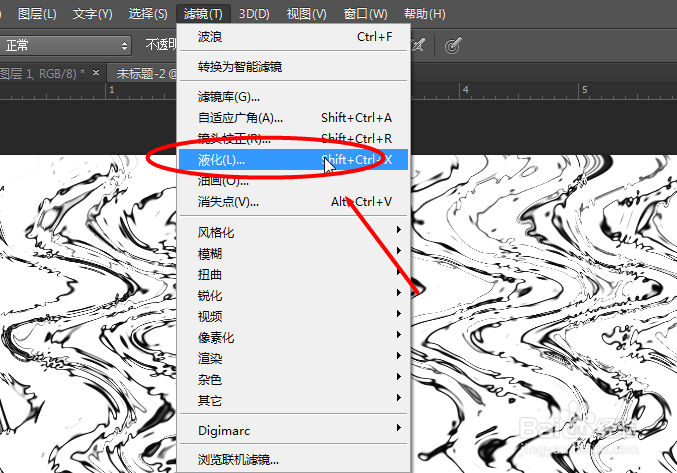This screenshot has width=677, height=473.
Task: Open the 窗口(W) menu
Action: pyautogui.click(x=365, y=14)
